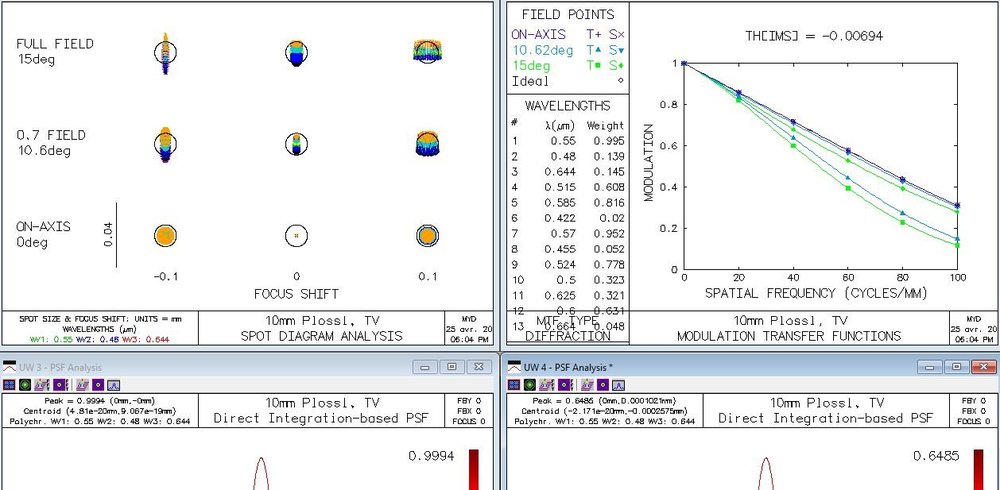
Task: Click the wavelength 1 weight value 0.995
Action: [x=608, y=141]
